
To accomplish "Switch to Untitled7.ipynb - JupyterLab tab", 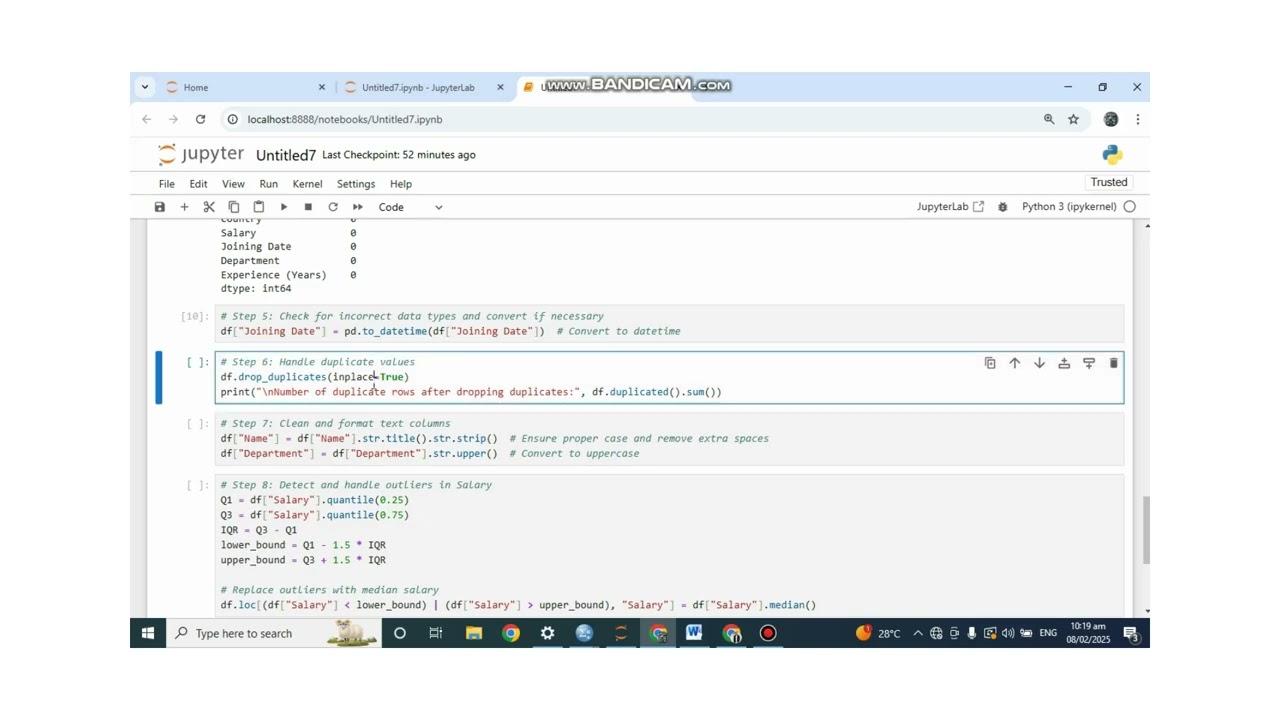I will click(423, 87).
